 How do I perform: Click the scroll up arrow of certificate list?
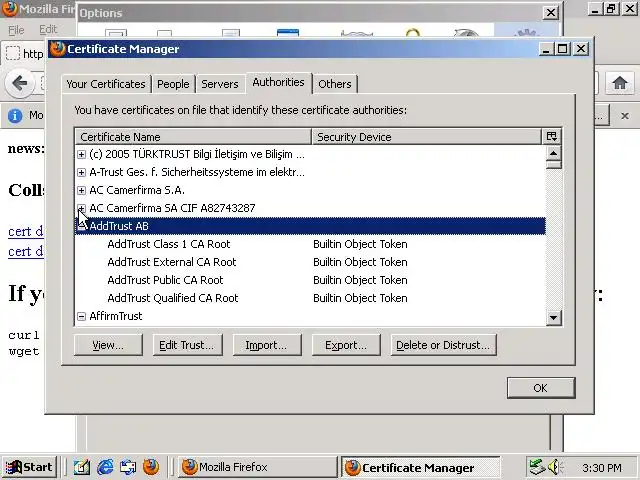coord(553,153)
